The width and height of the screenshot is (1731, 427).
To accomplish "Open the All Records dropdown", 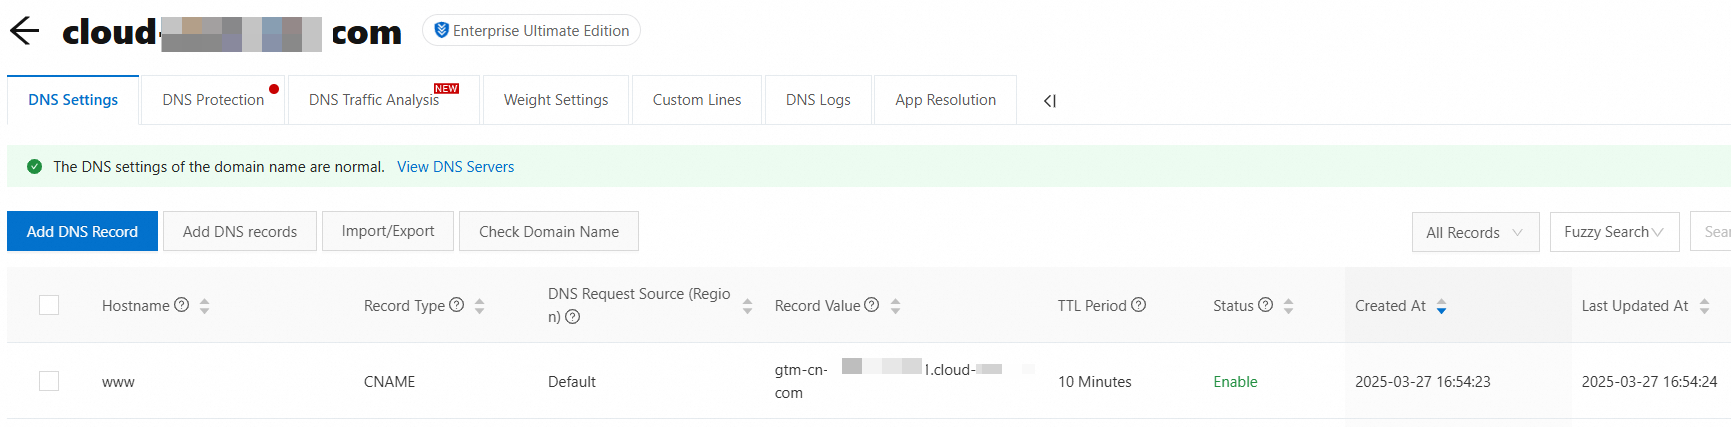I will (1474, 232).
